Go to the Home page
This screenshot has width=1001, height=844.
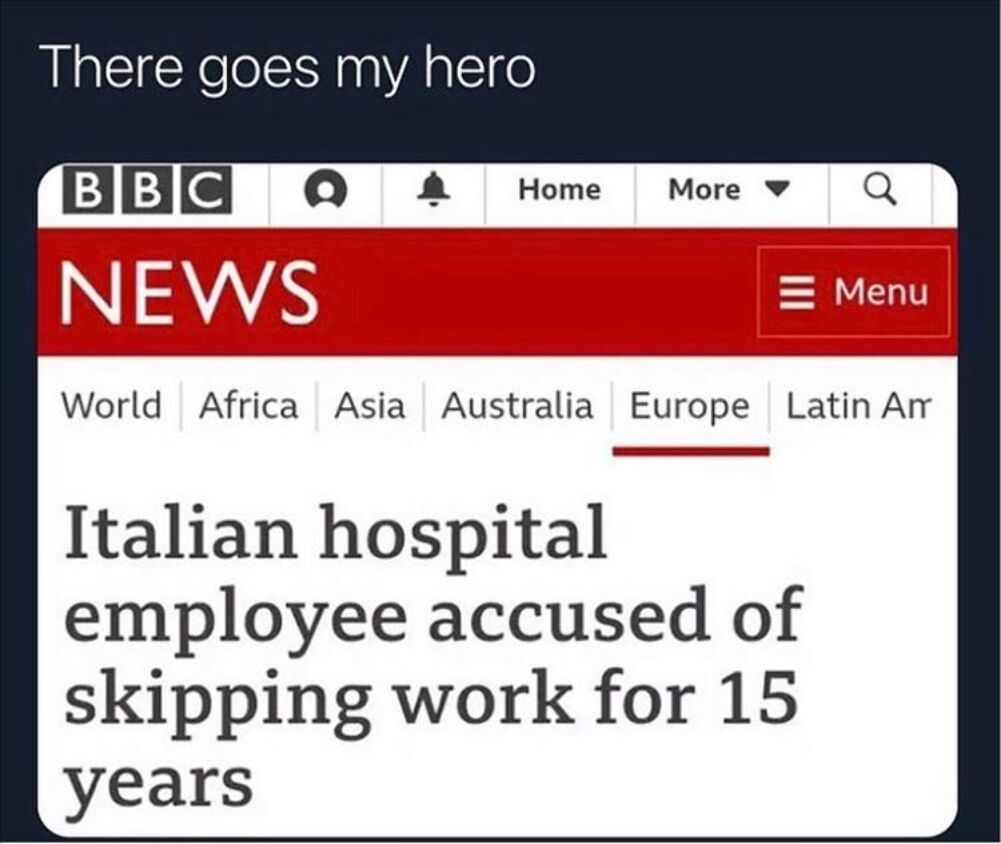(558, 190)
